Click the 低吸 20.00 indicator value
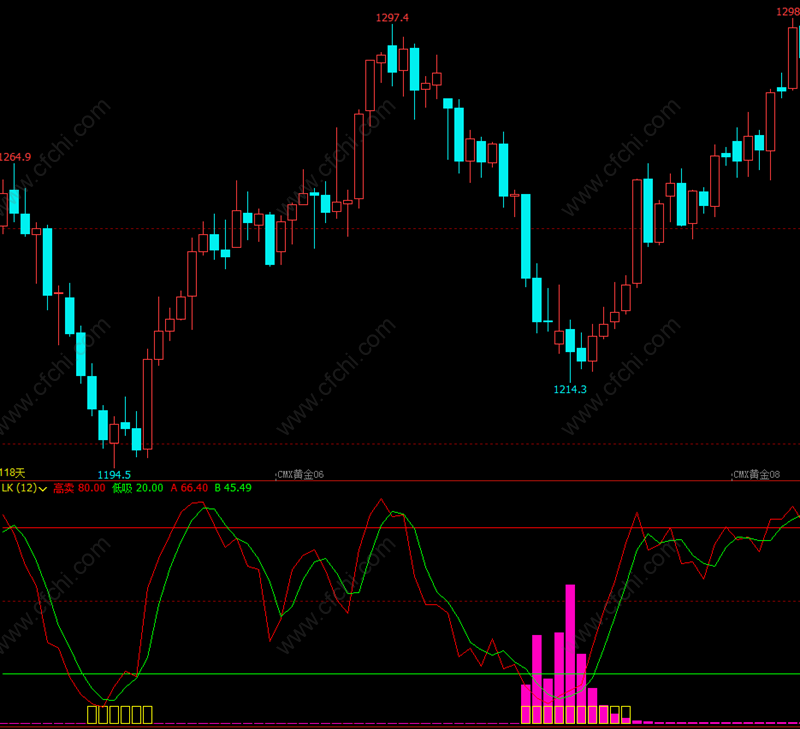This screenshot has height=729, width=800. (x=138, y=488)
